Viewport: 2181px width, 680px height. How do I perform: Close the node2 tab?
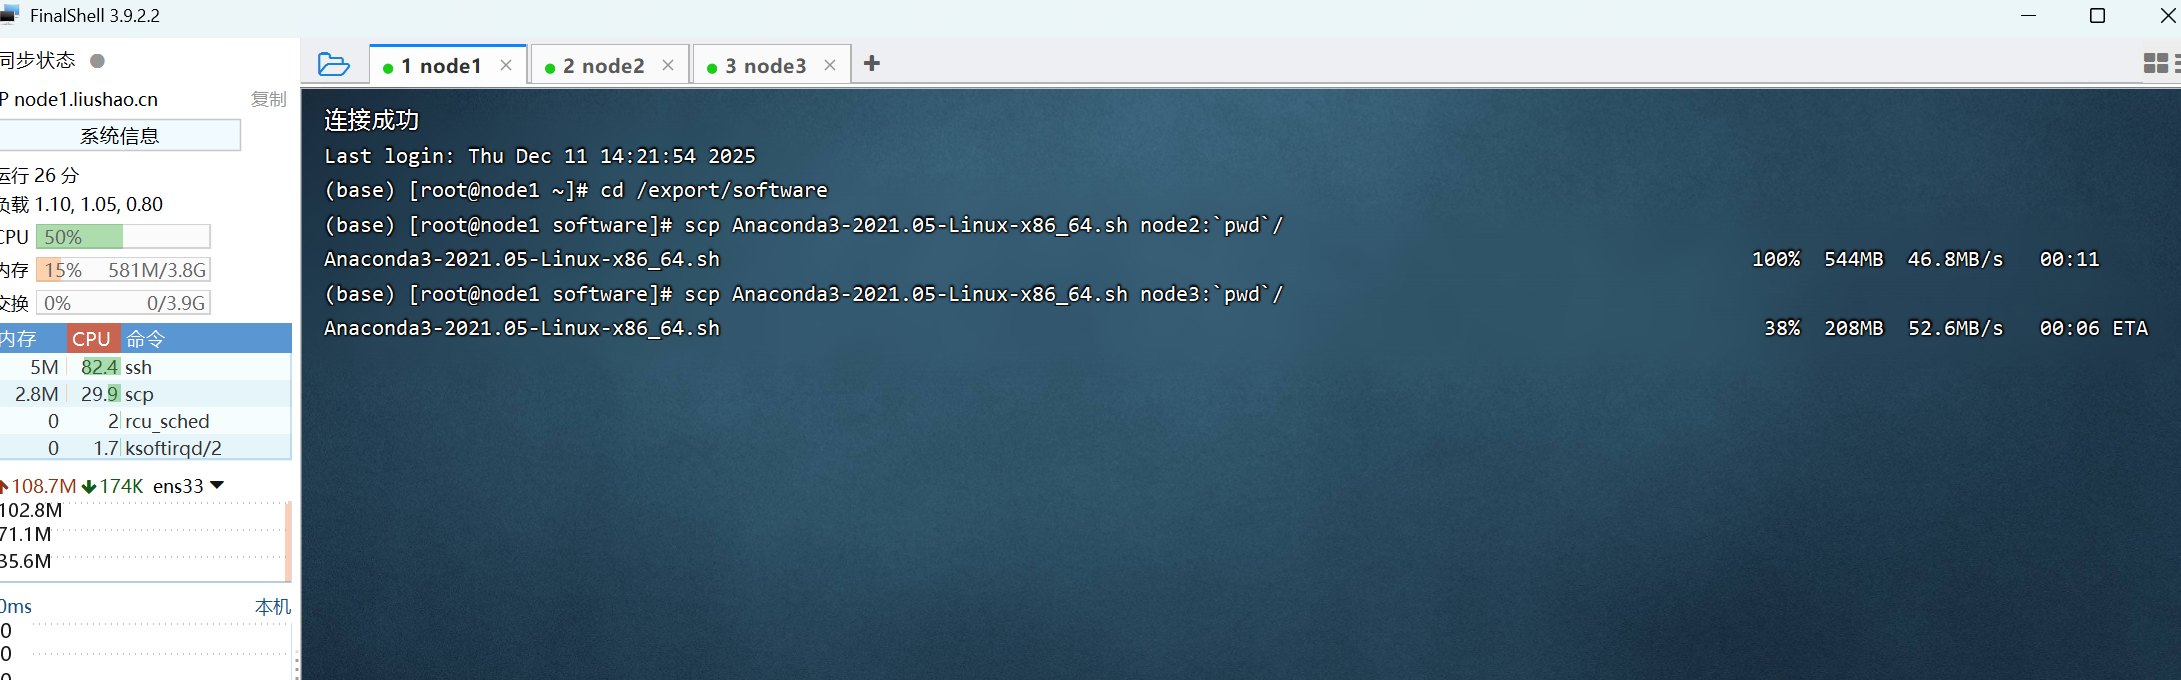click(x=668, y=65)
